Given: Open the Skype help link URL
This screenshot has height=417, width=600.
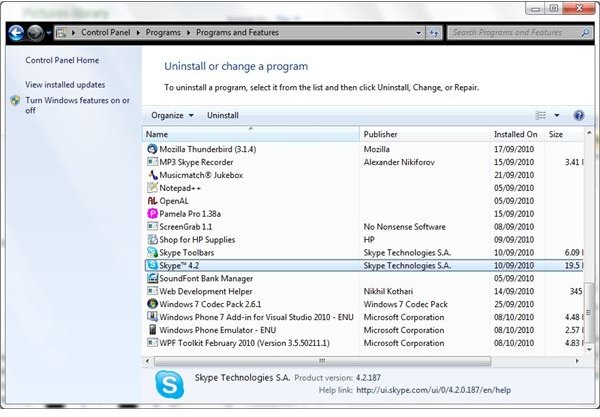Looking at the screenshot, I should coord(434,390).
